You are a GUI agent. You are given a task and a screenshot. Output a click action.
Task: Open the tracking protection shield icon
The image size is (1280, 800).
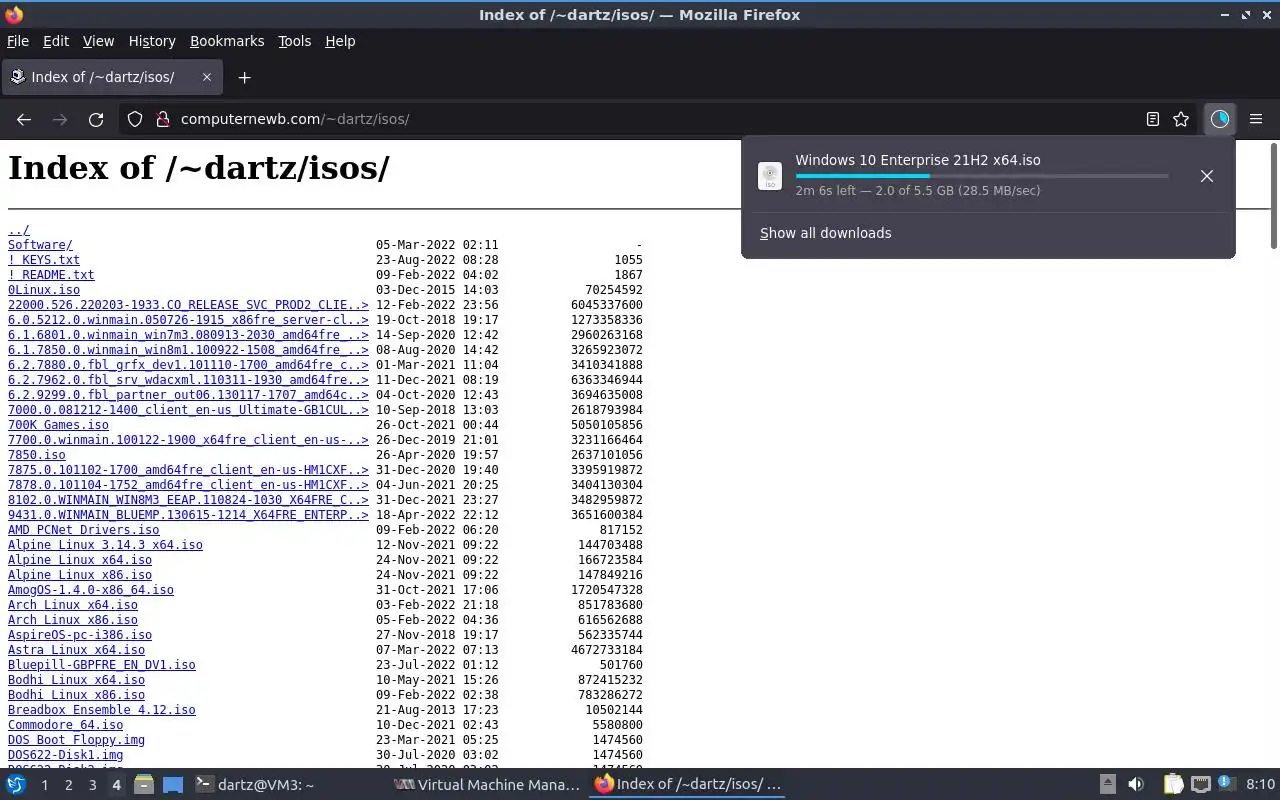coord(135,119)
